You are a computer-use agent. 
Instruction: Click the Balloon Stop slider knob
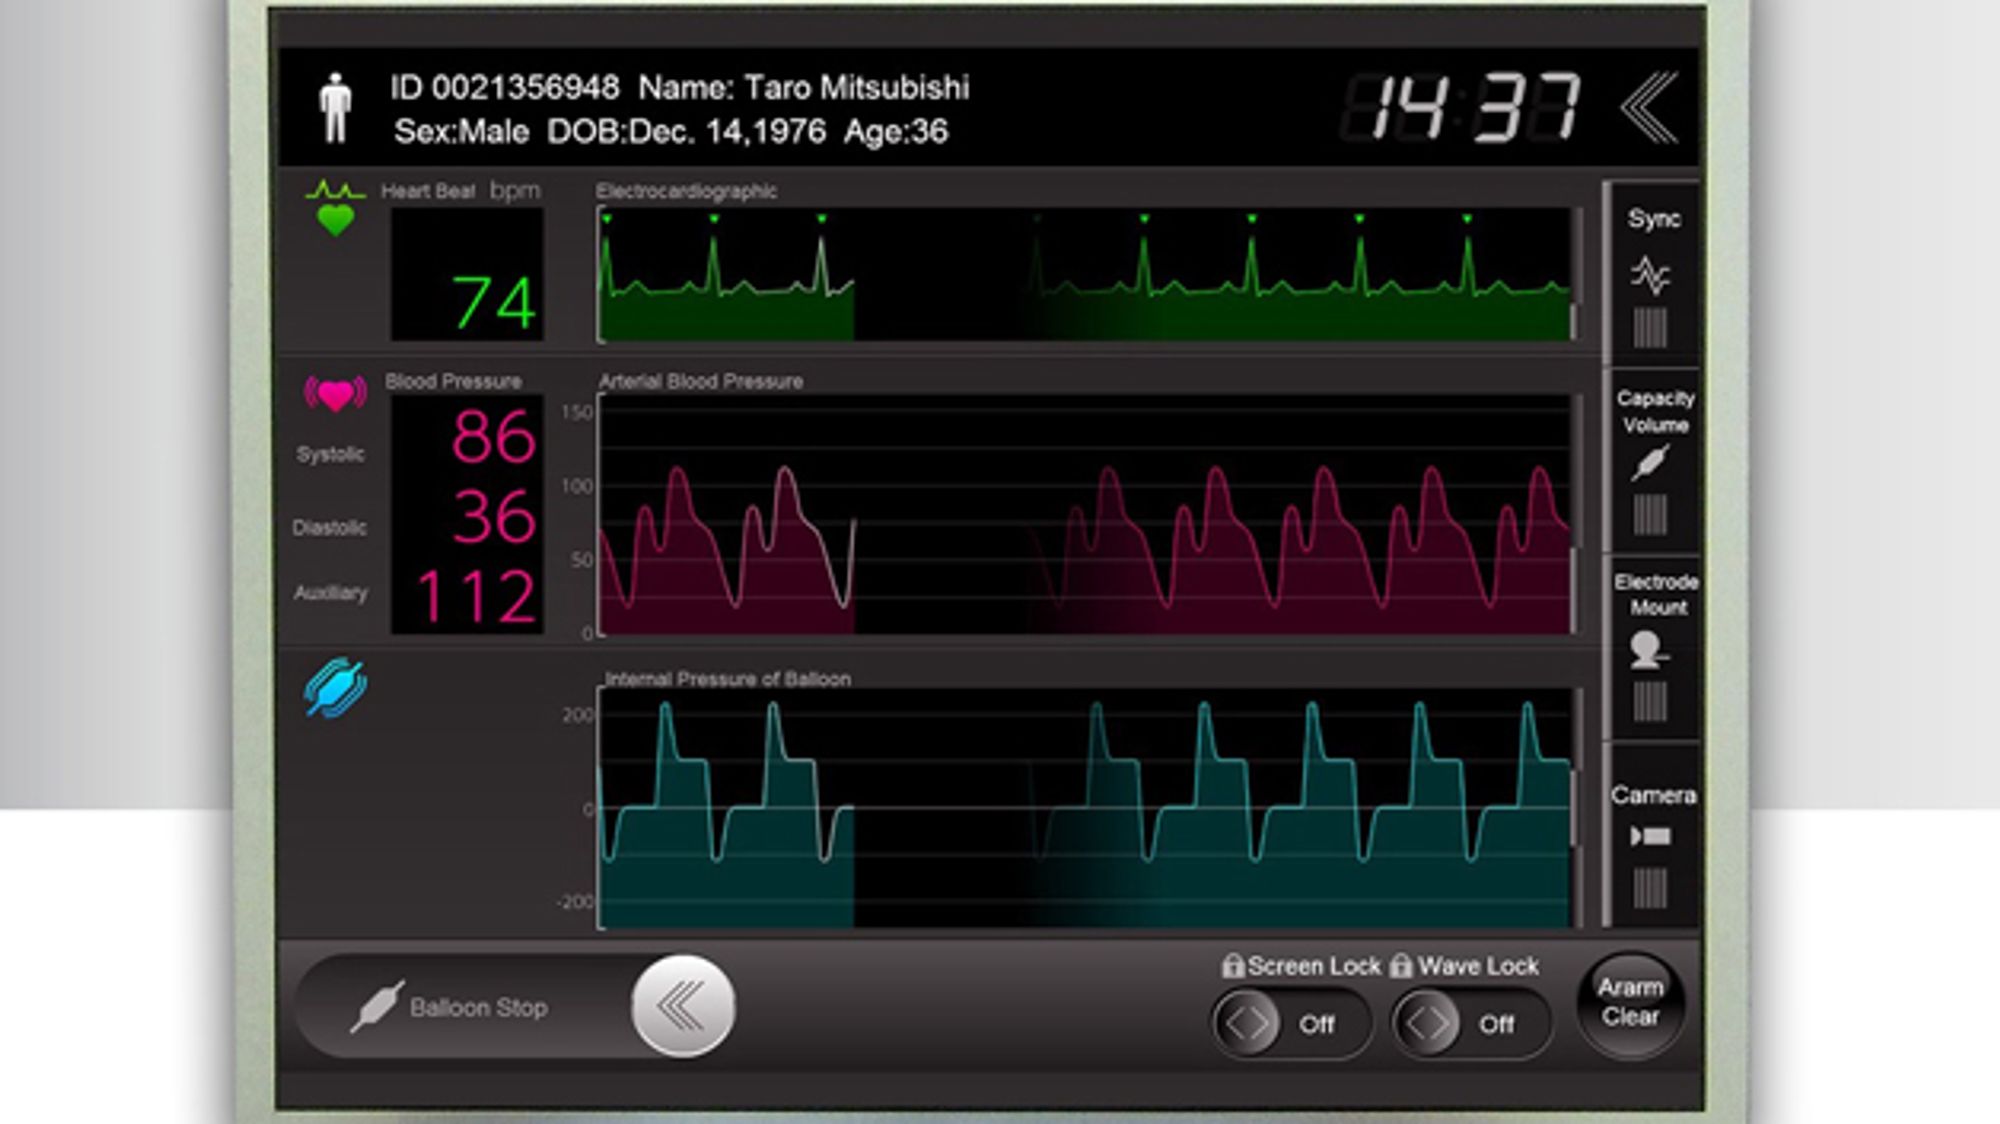point(683,1006)
